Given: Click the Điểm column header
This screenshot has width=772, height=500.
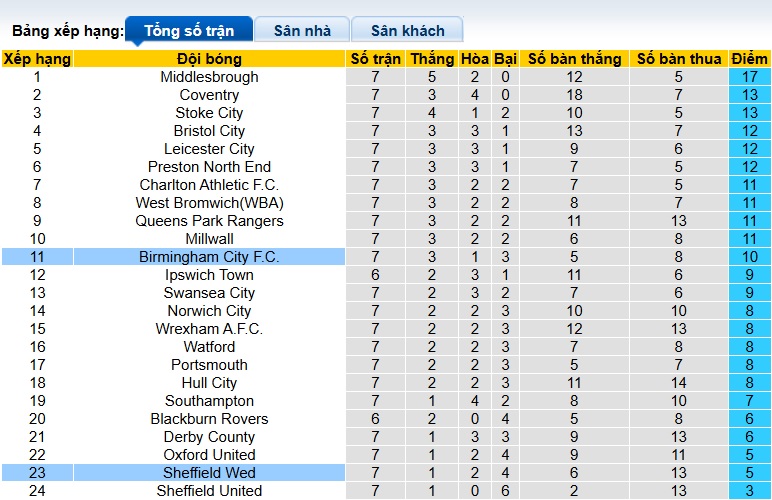Looking at the screenshot, I should [749, 59].
